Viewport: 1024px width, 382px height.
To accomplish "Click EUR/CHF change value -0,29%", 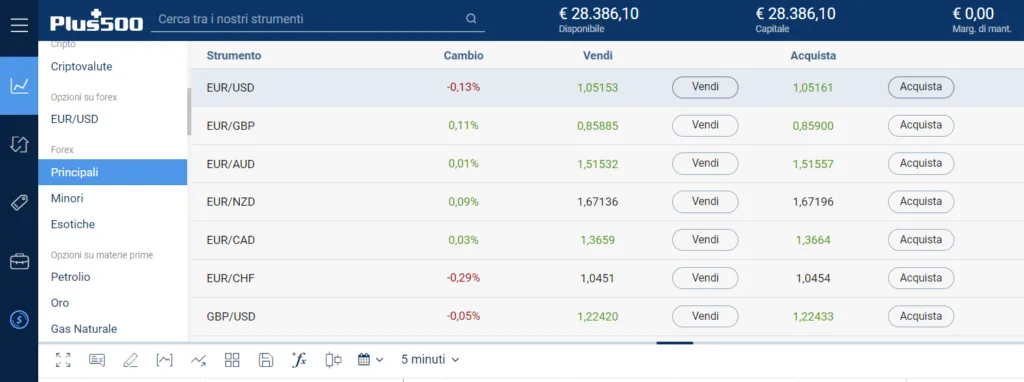I will click(463, 278).
